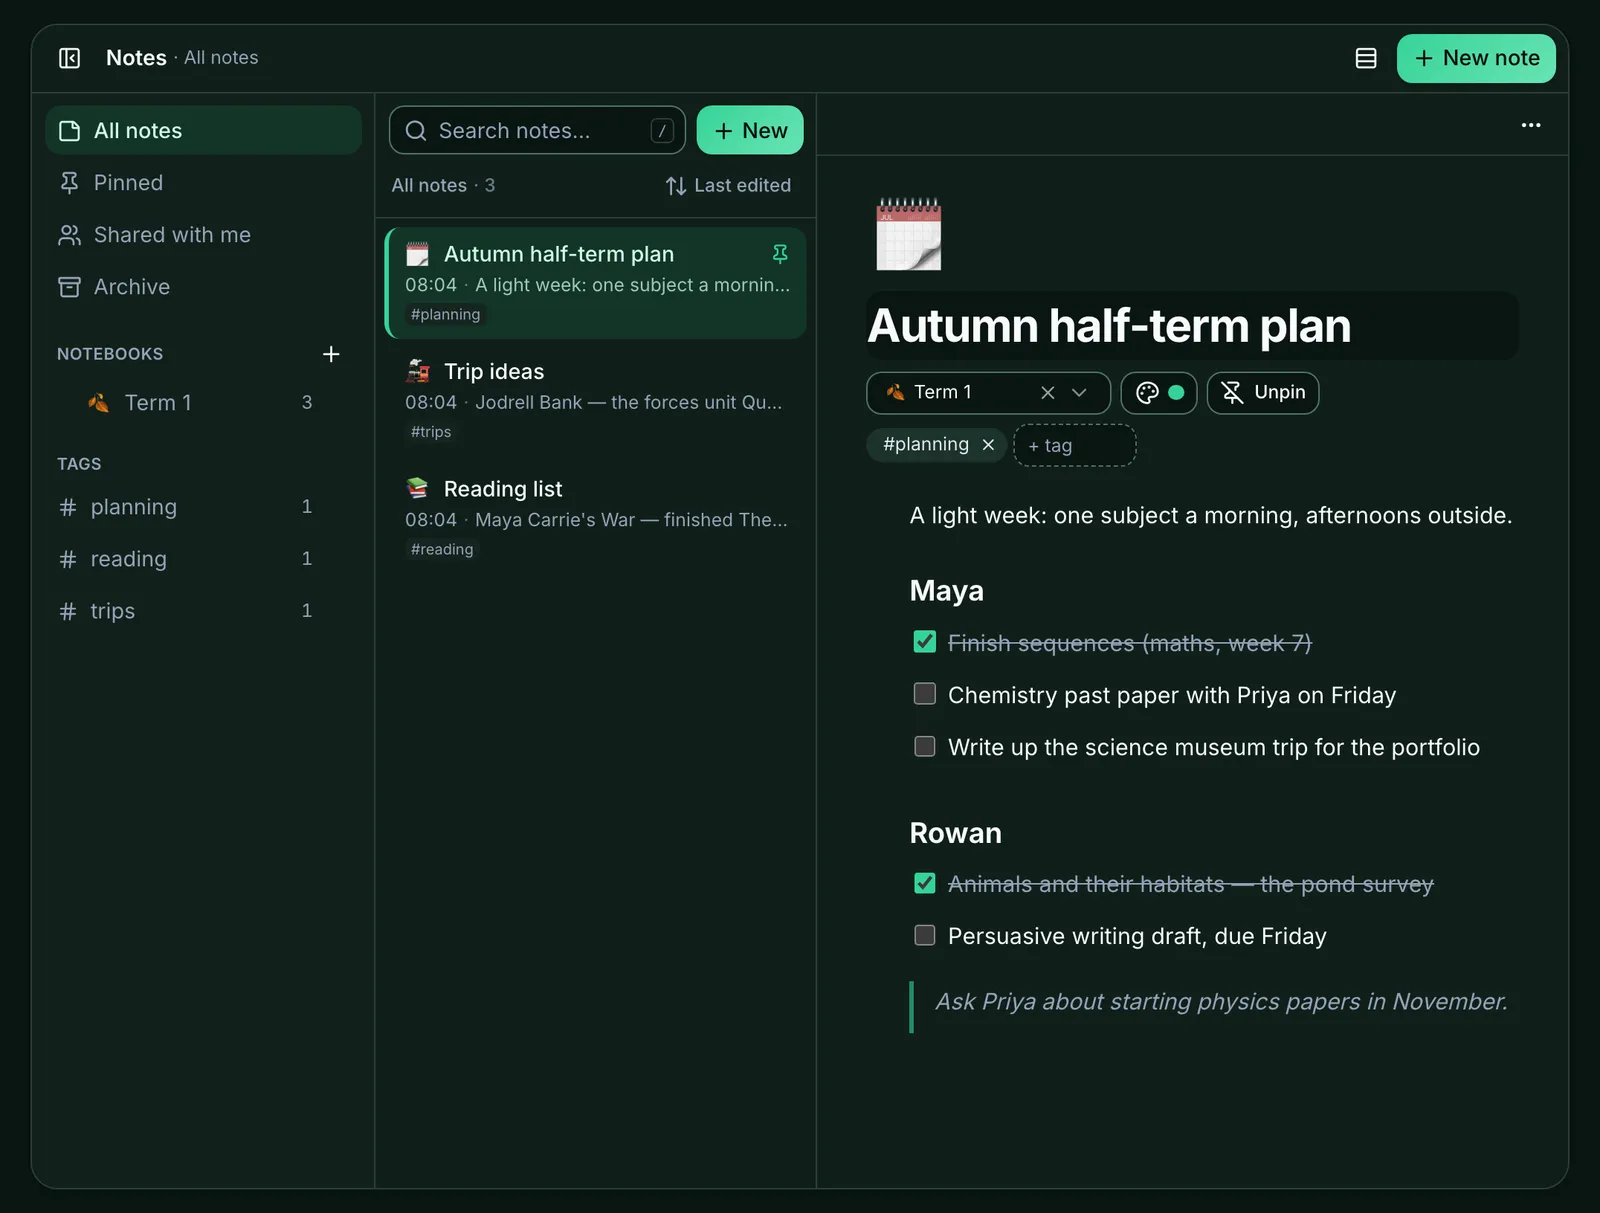Click the Ask Priya about physics papers quote
This screenshot has height=1213, width=1600.
click(x=1221, y=1002)
